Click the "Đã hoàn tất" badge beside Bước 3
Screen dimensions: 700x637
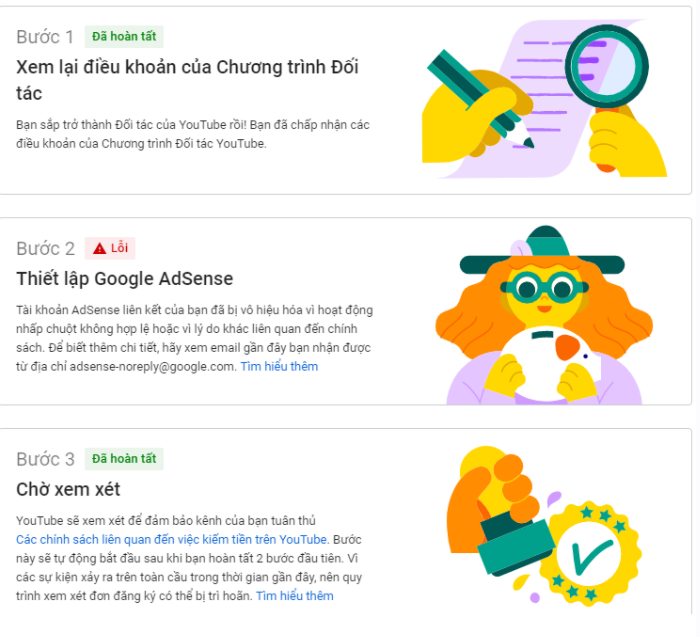point(124,459)
